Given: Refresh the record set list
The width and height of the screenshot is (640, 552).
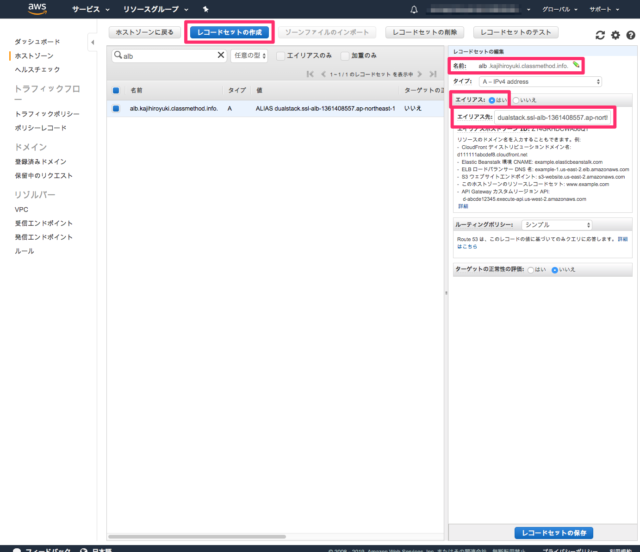Looking at the screenshot, I should click(x=599, y=34).
